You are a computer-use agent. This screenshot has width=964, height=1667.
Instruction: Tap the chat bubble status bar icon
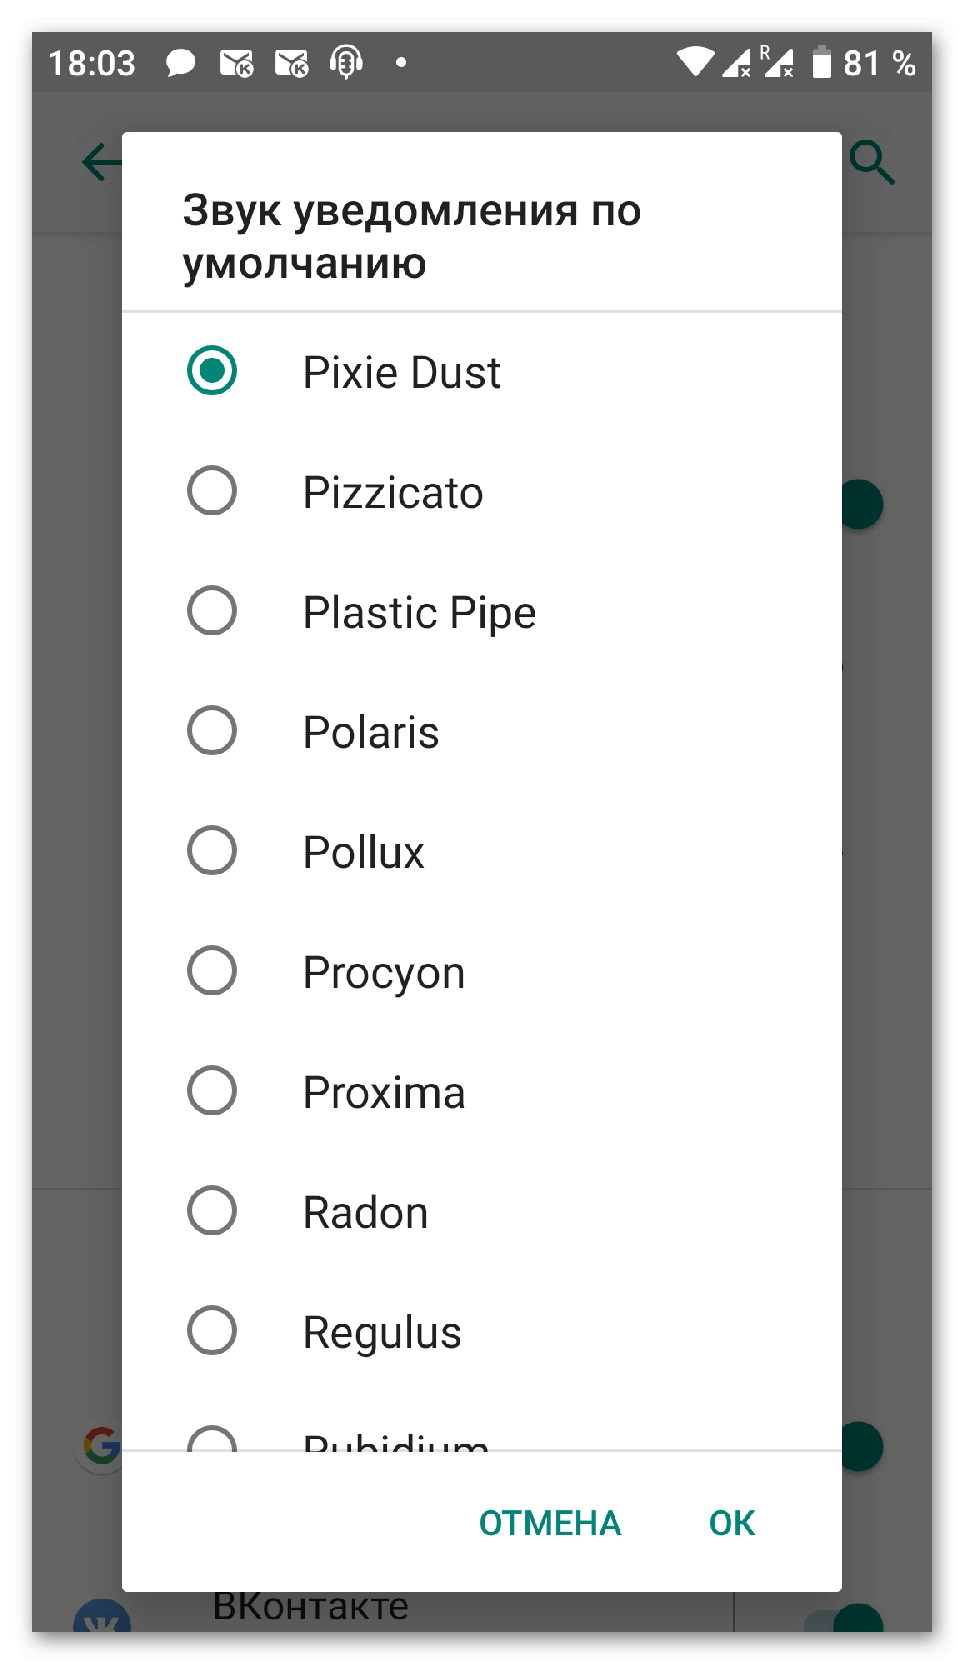pyautogui.click(x=180, y=63)
